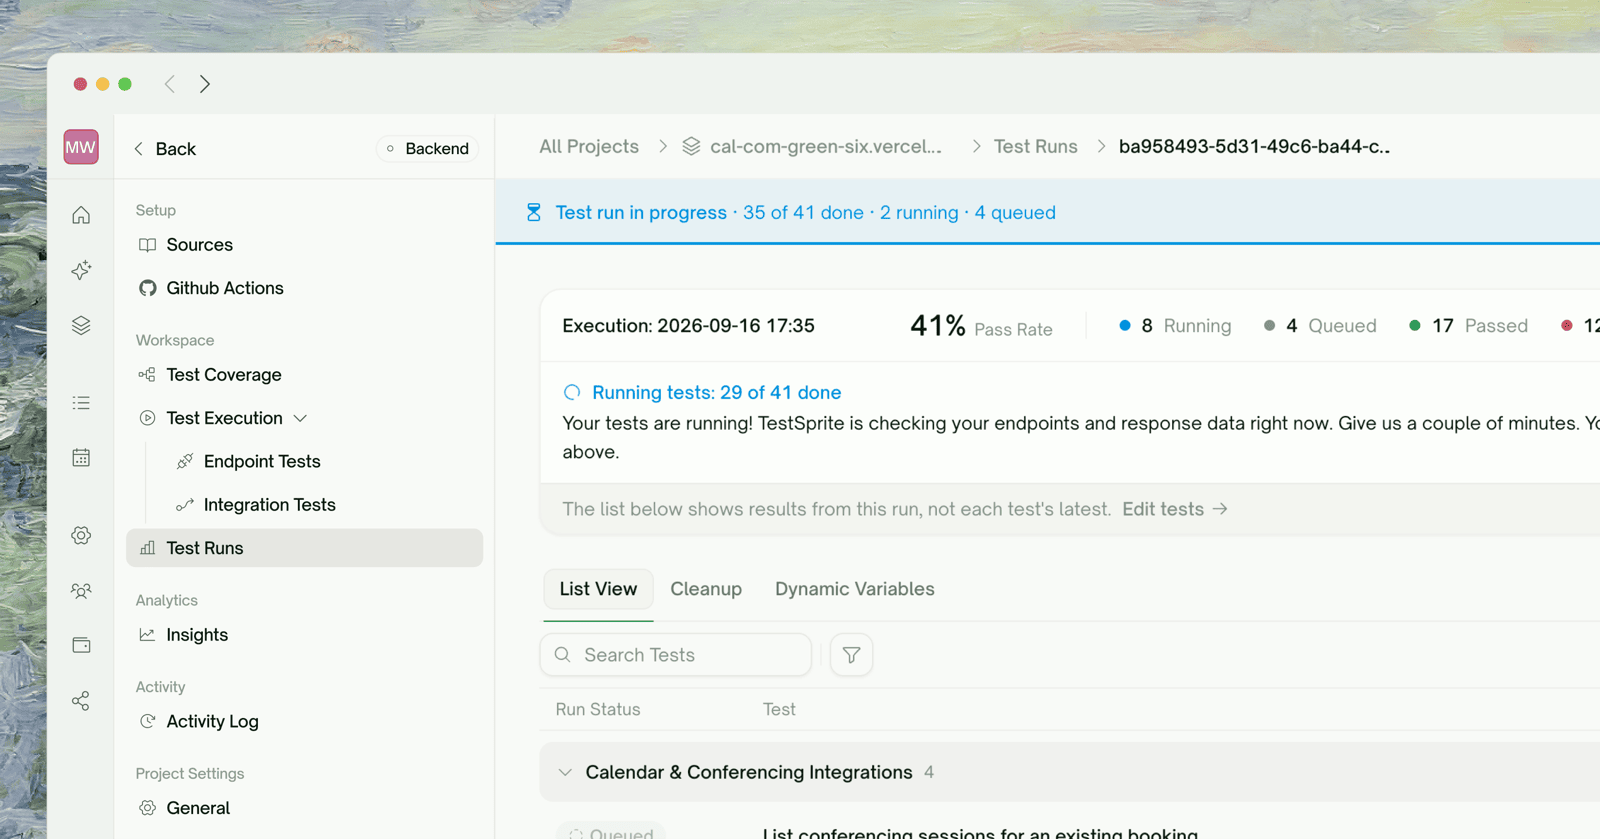Click the Backend project type badge
This screenshot has width=1600, height=839.
coord(428,148)
